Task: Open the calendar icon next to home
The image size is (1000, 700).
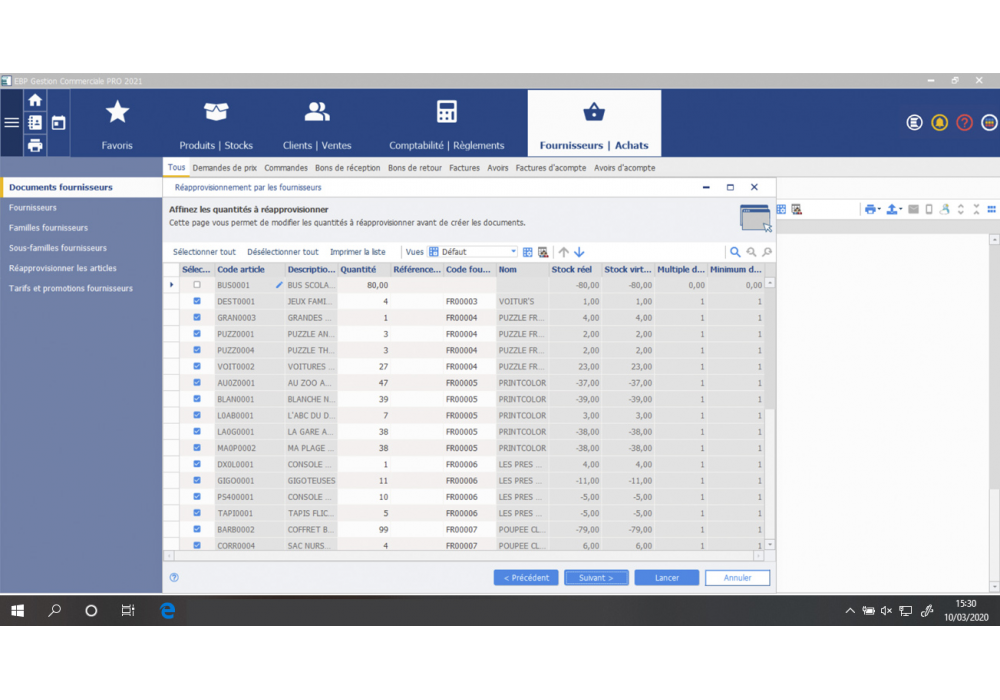Action: (x=58, y=123)
